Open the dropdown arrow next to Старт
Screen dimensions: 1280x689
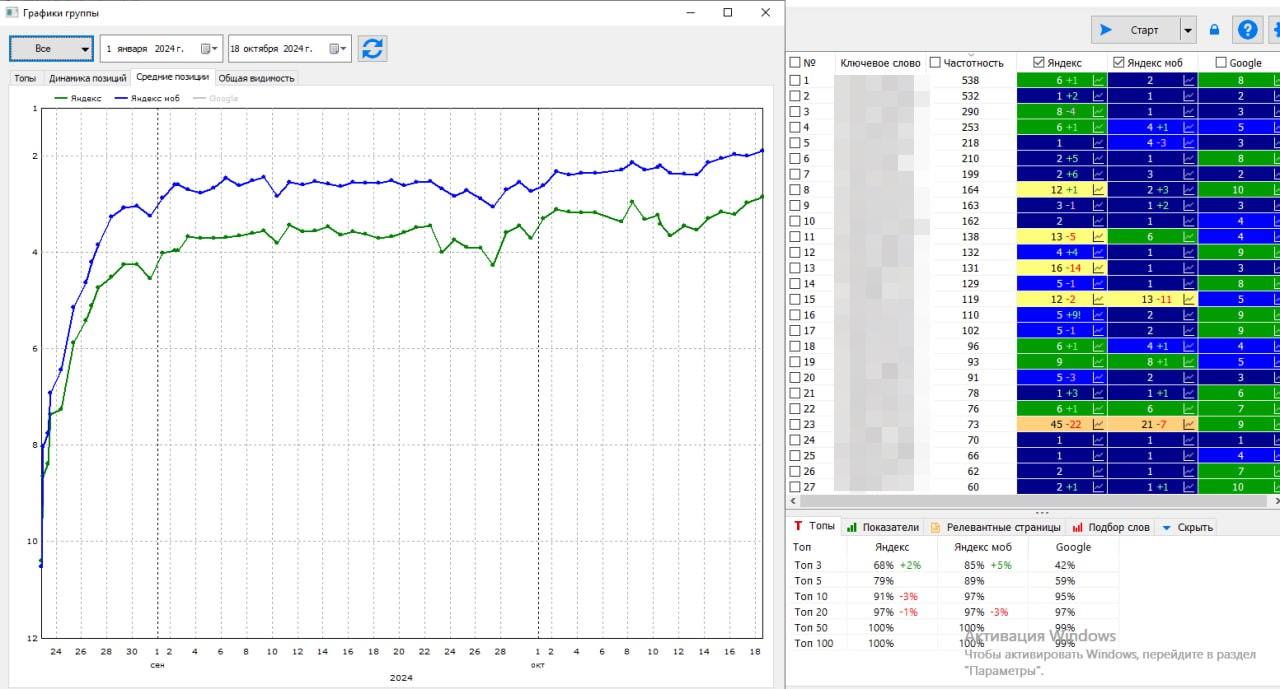(1188, 30)
